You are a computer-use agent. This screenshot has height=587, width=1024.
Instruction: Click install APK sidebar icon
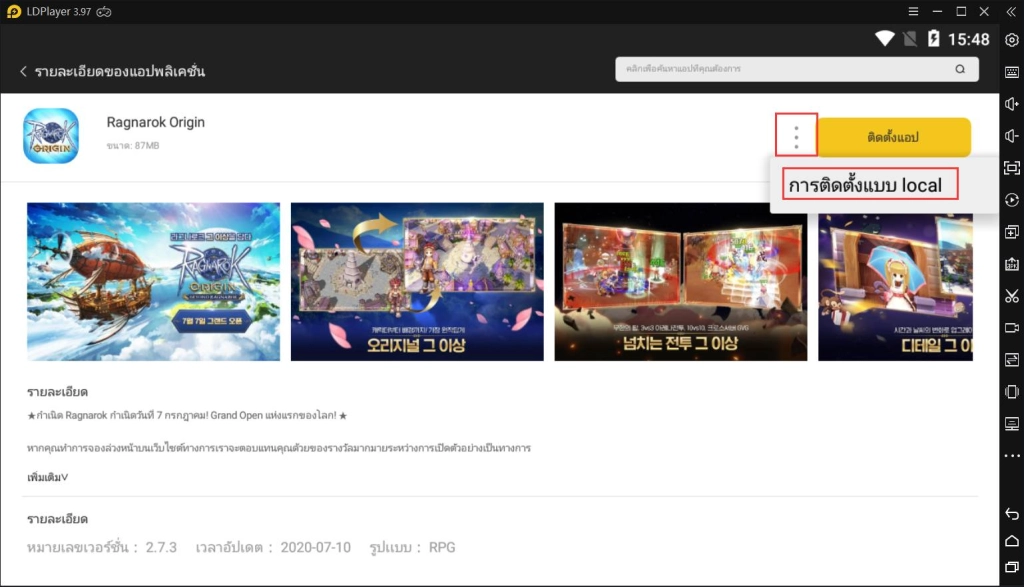1012,264
